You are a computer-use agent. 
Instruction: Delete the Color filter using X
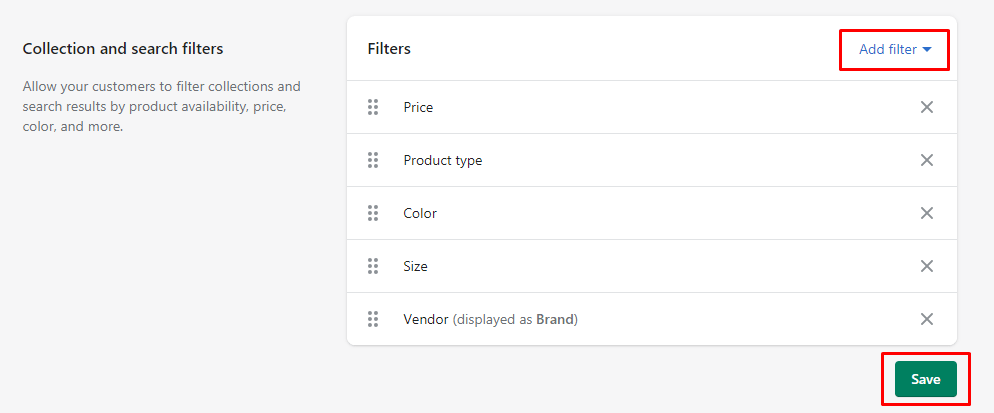click(927, 213)
